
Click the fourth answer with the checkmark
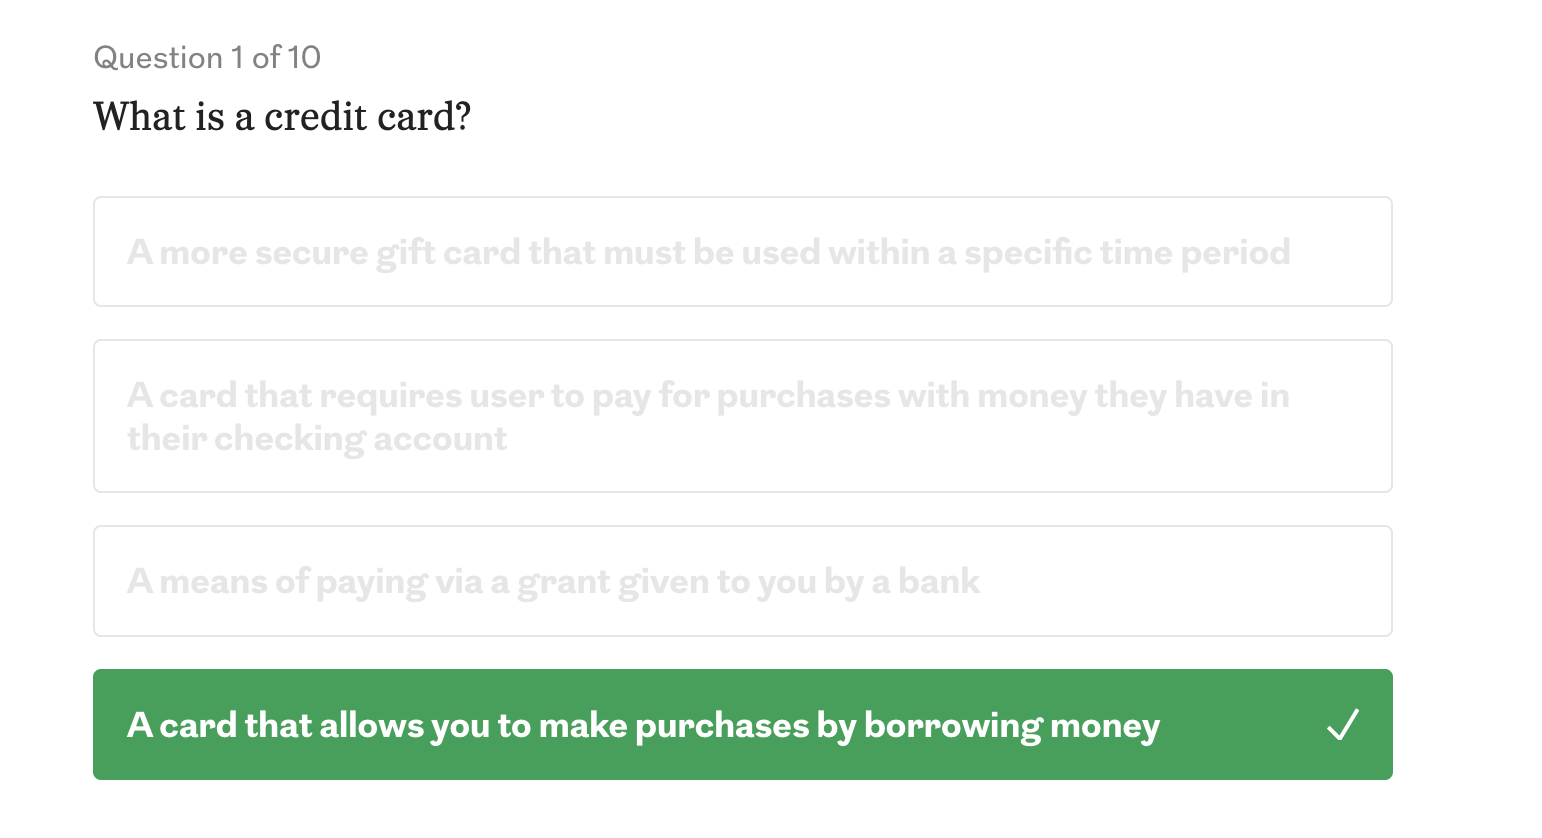tap(742, 725)
